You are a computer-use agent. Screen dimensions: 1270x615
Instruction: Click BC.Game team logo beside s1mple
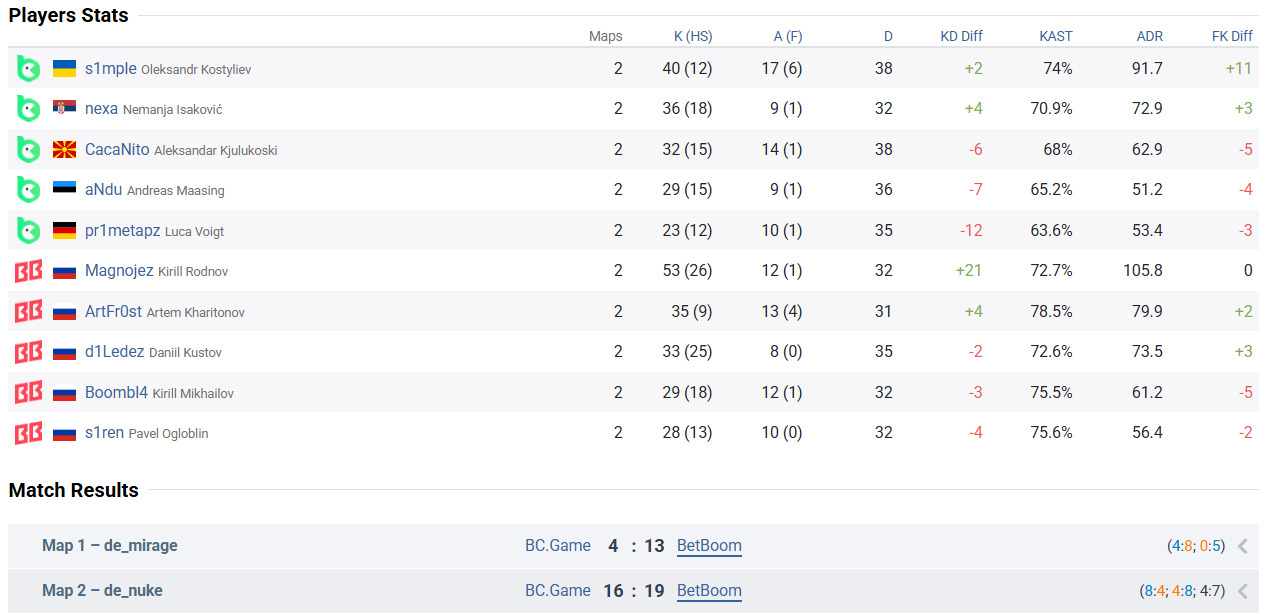(x=28, y=69)
